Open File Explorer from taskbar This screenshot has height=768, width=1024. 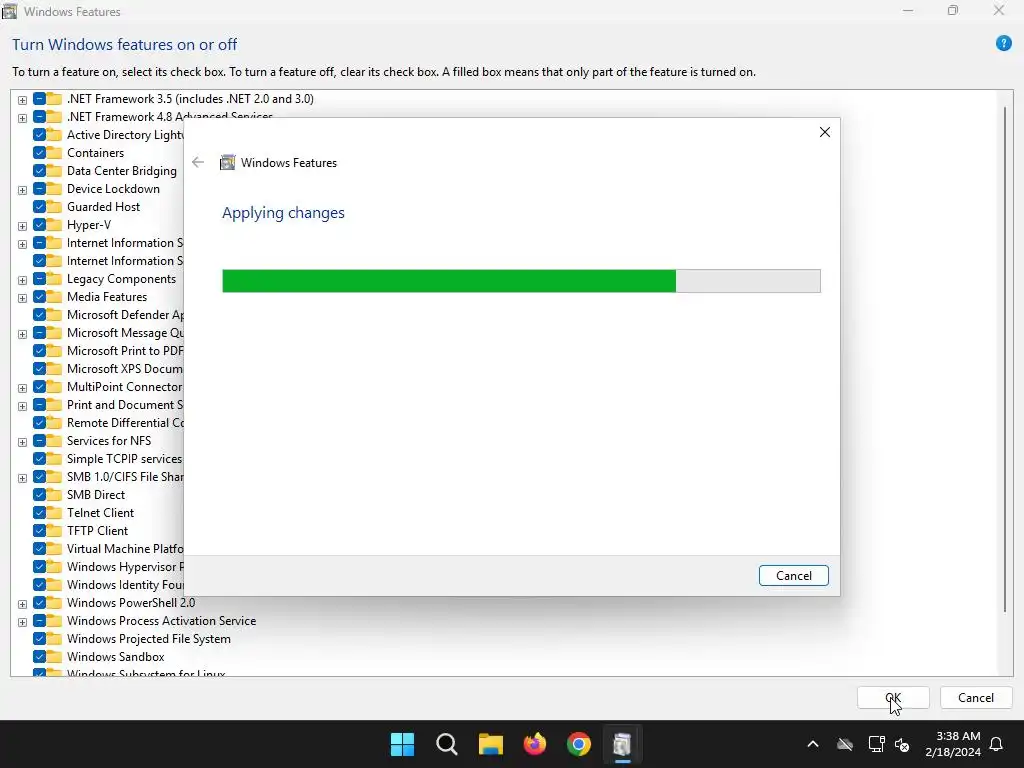click(490, 744)
